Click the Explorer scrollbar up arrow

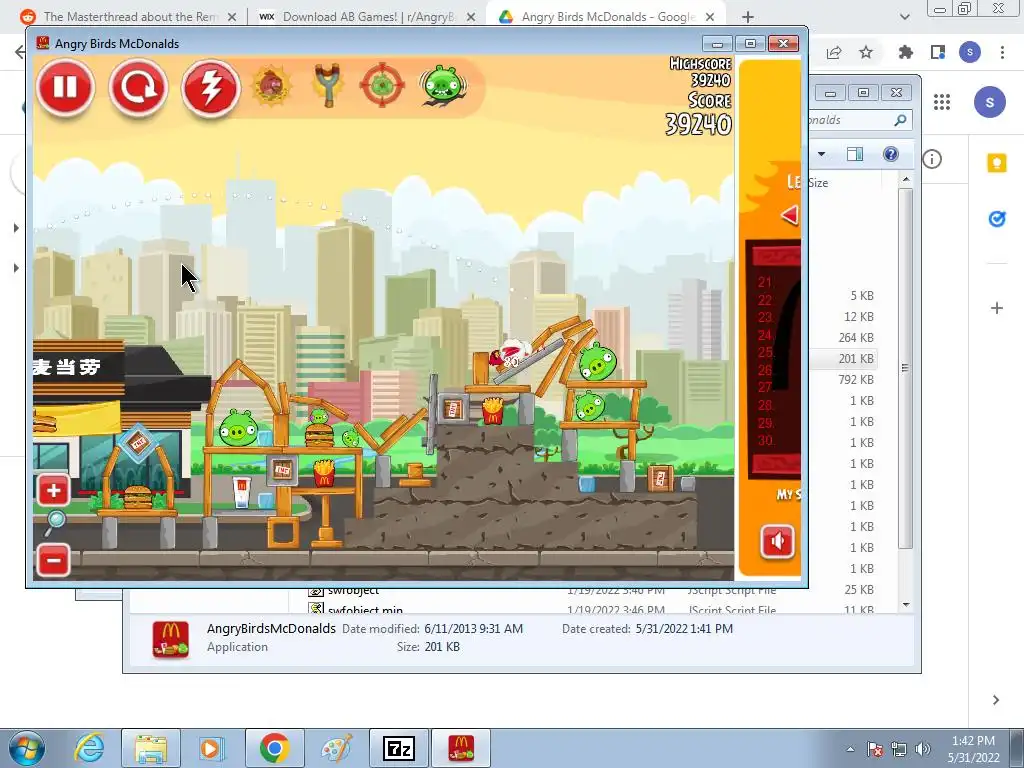(x=906, y=179)
